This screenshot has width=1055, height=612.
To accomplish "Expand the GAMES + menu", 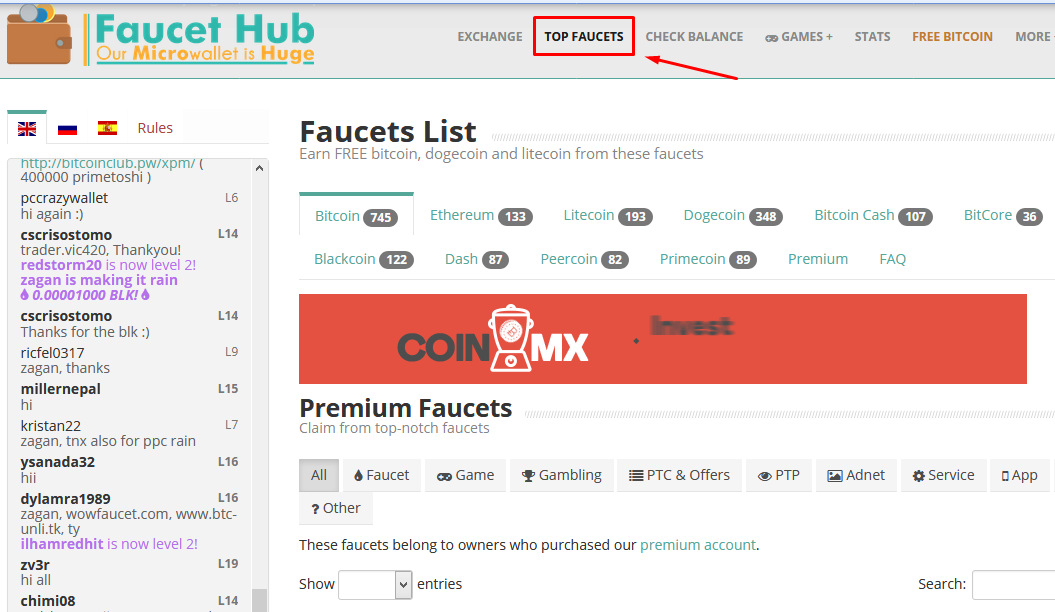I will (799, 37).
